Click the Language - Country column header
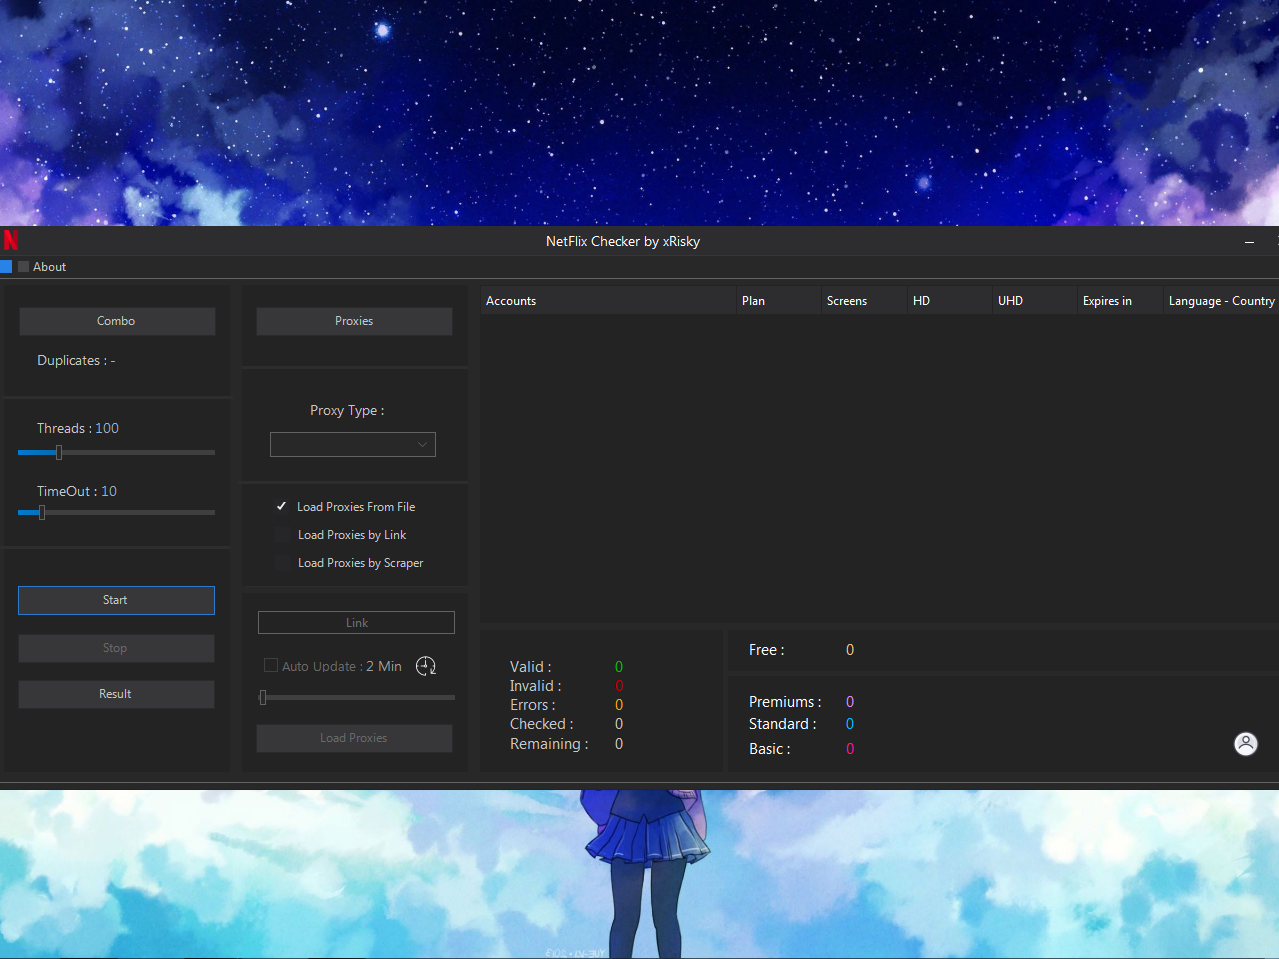Viewport: 1279px width, 959px height. coord(1221,301)
